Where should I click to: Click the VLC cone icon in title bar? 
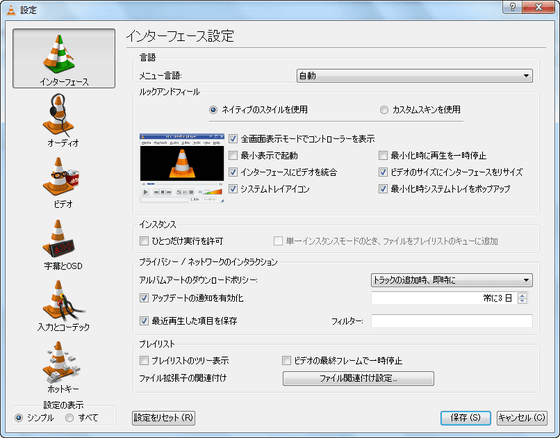click(x=11, y=10)
